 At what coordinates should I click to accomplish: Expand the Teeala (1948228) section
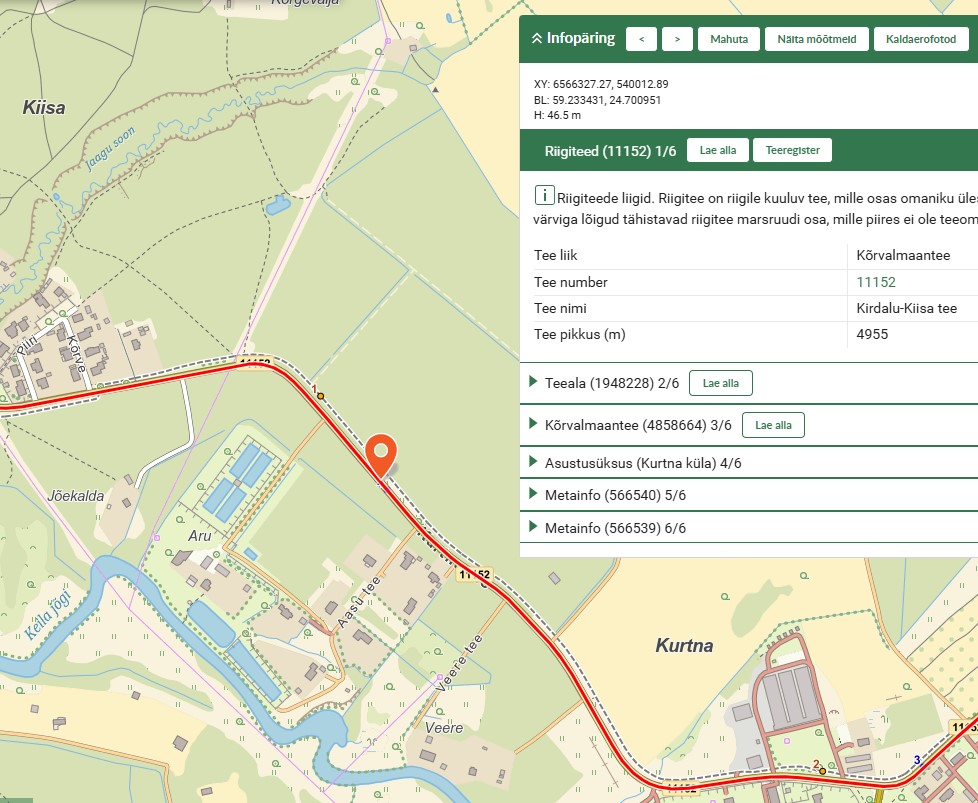535,383
